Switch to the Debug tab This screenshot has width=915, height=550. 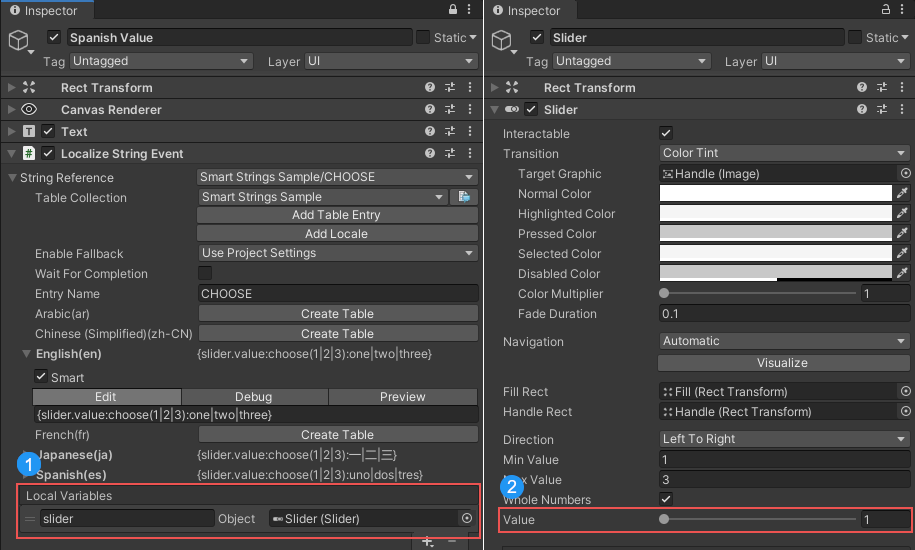click(x=253, y=397)
